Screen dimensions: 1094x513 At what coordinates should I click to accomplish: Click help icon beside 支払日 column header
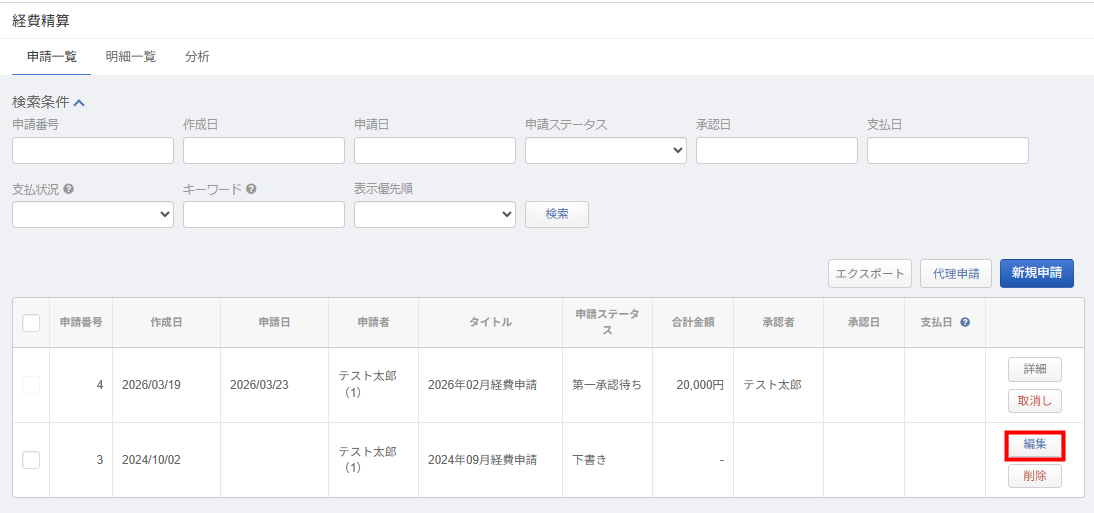[x=965, y=323]
